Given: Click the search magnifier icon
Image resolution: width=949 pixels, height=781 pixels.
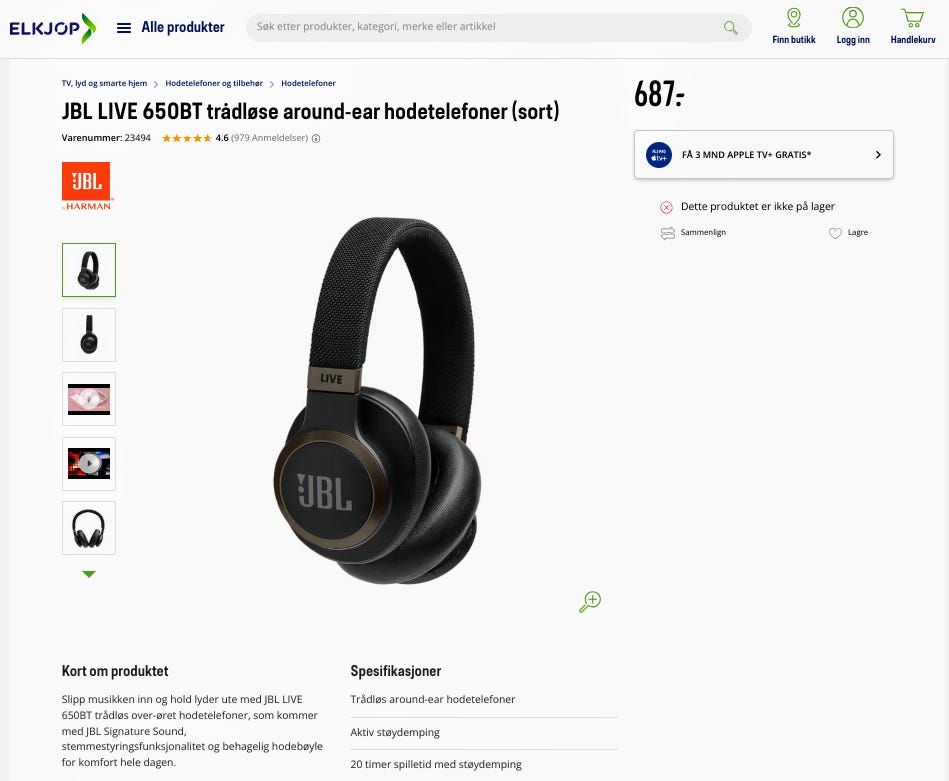Looking at the screenshot, I should (x=731, y=27).
